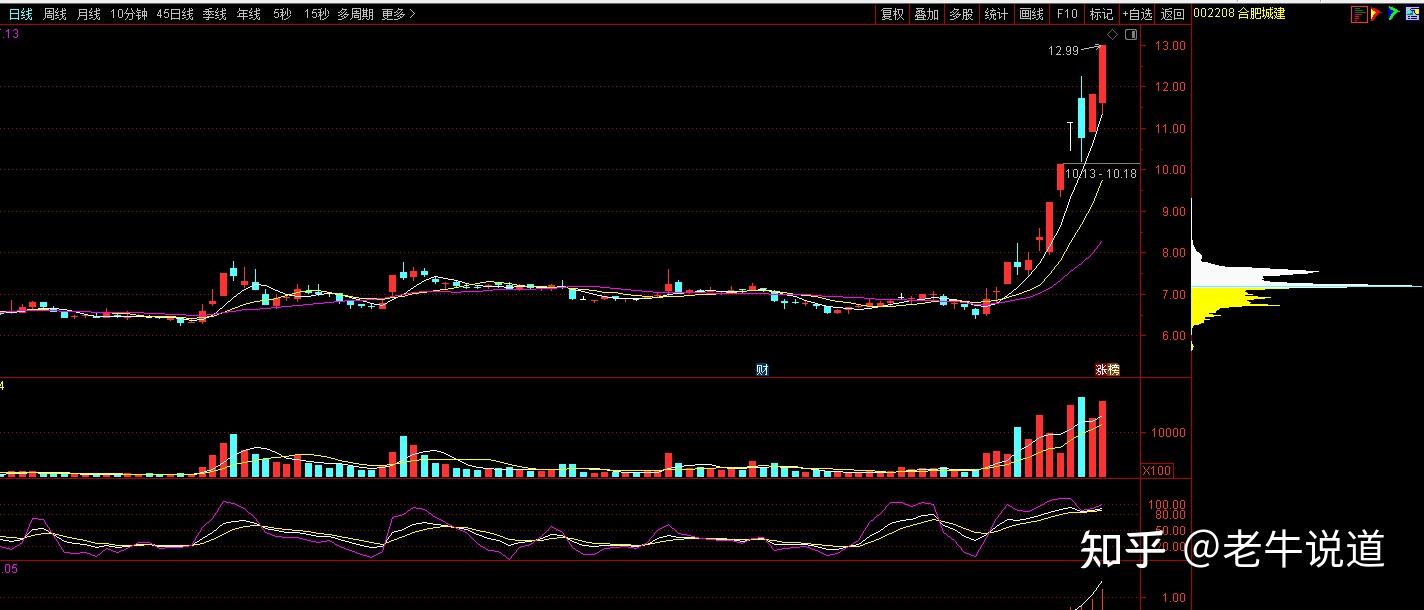1424x610 pixels.
Task: Select the 15秒 period tab
Action: (316, 14)
